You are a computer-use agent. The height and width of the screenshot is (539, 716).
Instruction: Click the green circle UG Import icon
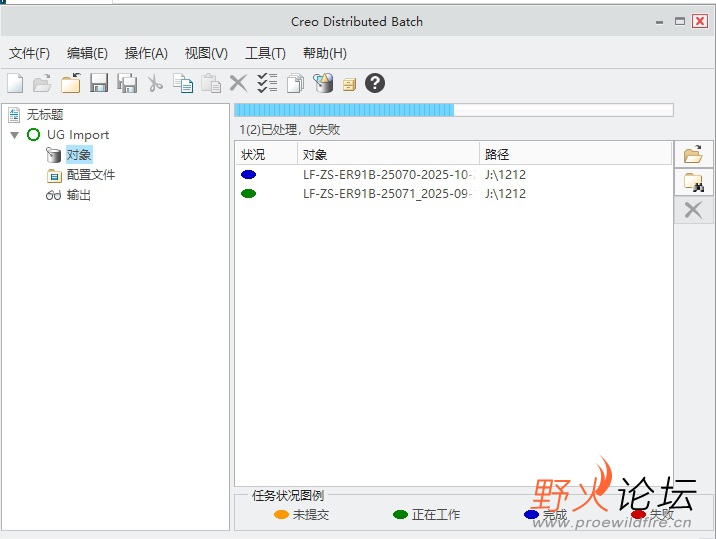tap(33, 135)
